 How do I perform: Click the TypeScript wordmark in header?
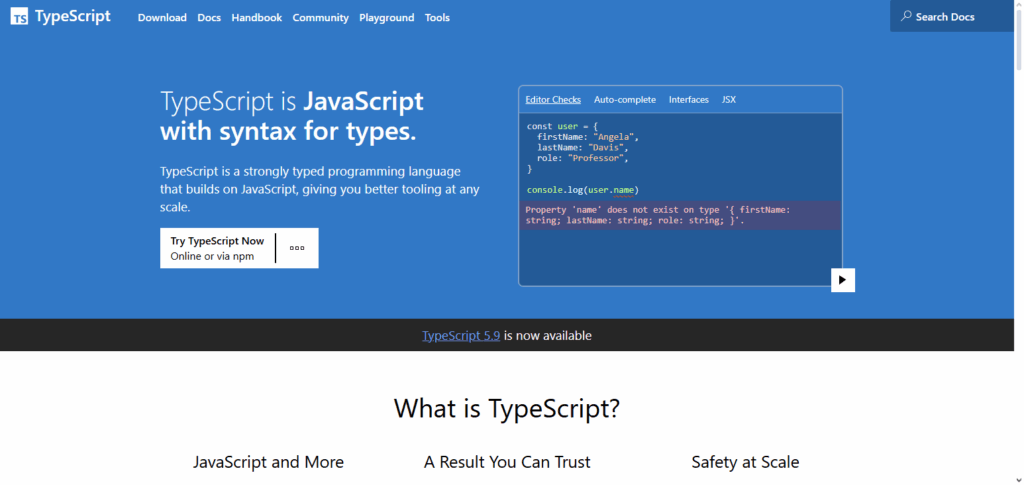pyautogui.click(x=73, y=17)
